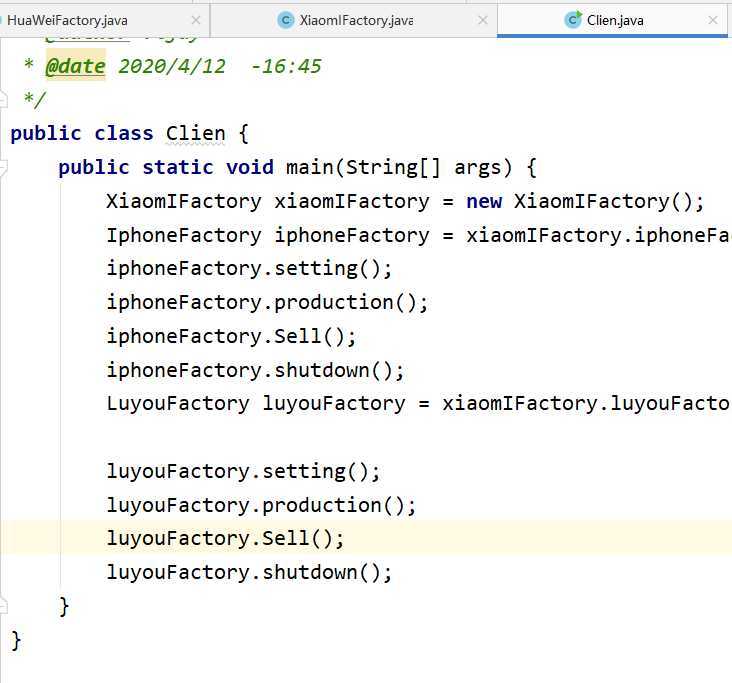
Task: Close the Clien.java tab
Action: 713,20
